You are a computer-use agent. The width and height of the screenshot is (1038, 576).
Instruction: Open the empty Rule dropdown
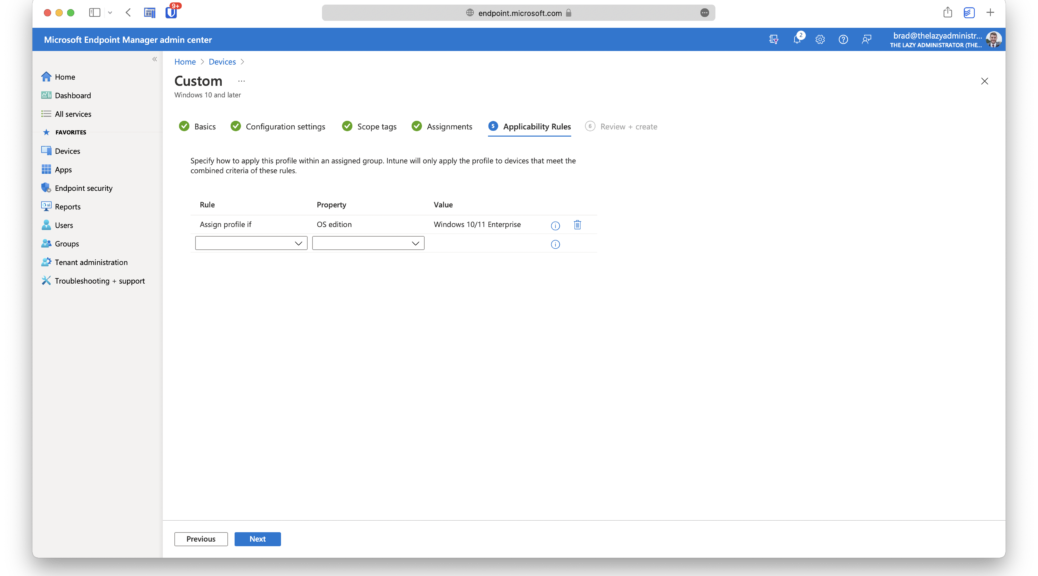(251, 244)
